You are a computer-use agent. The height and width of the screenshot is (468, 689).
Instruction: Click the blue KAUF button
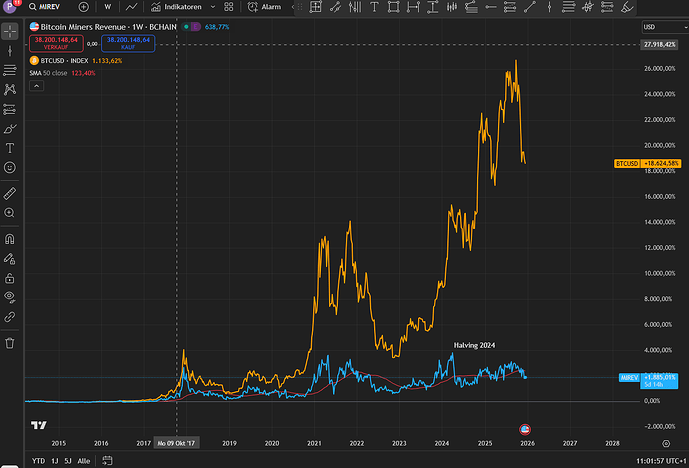[128, 43]
